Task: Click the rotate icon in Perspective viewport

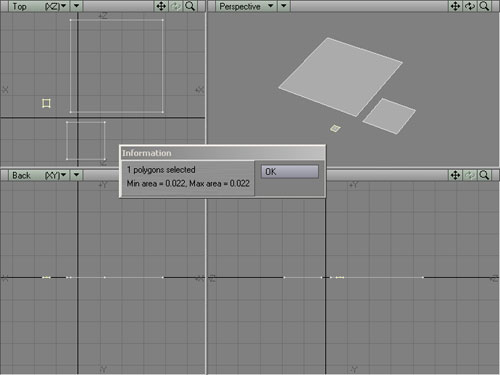Action: (x=470, y=6)
